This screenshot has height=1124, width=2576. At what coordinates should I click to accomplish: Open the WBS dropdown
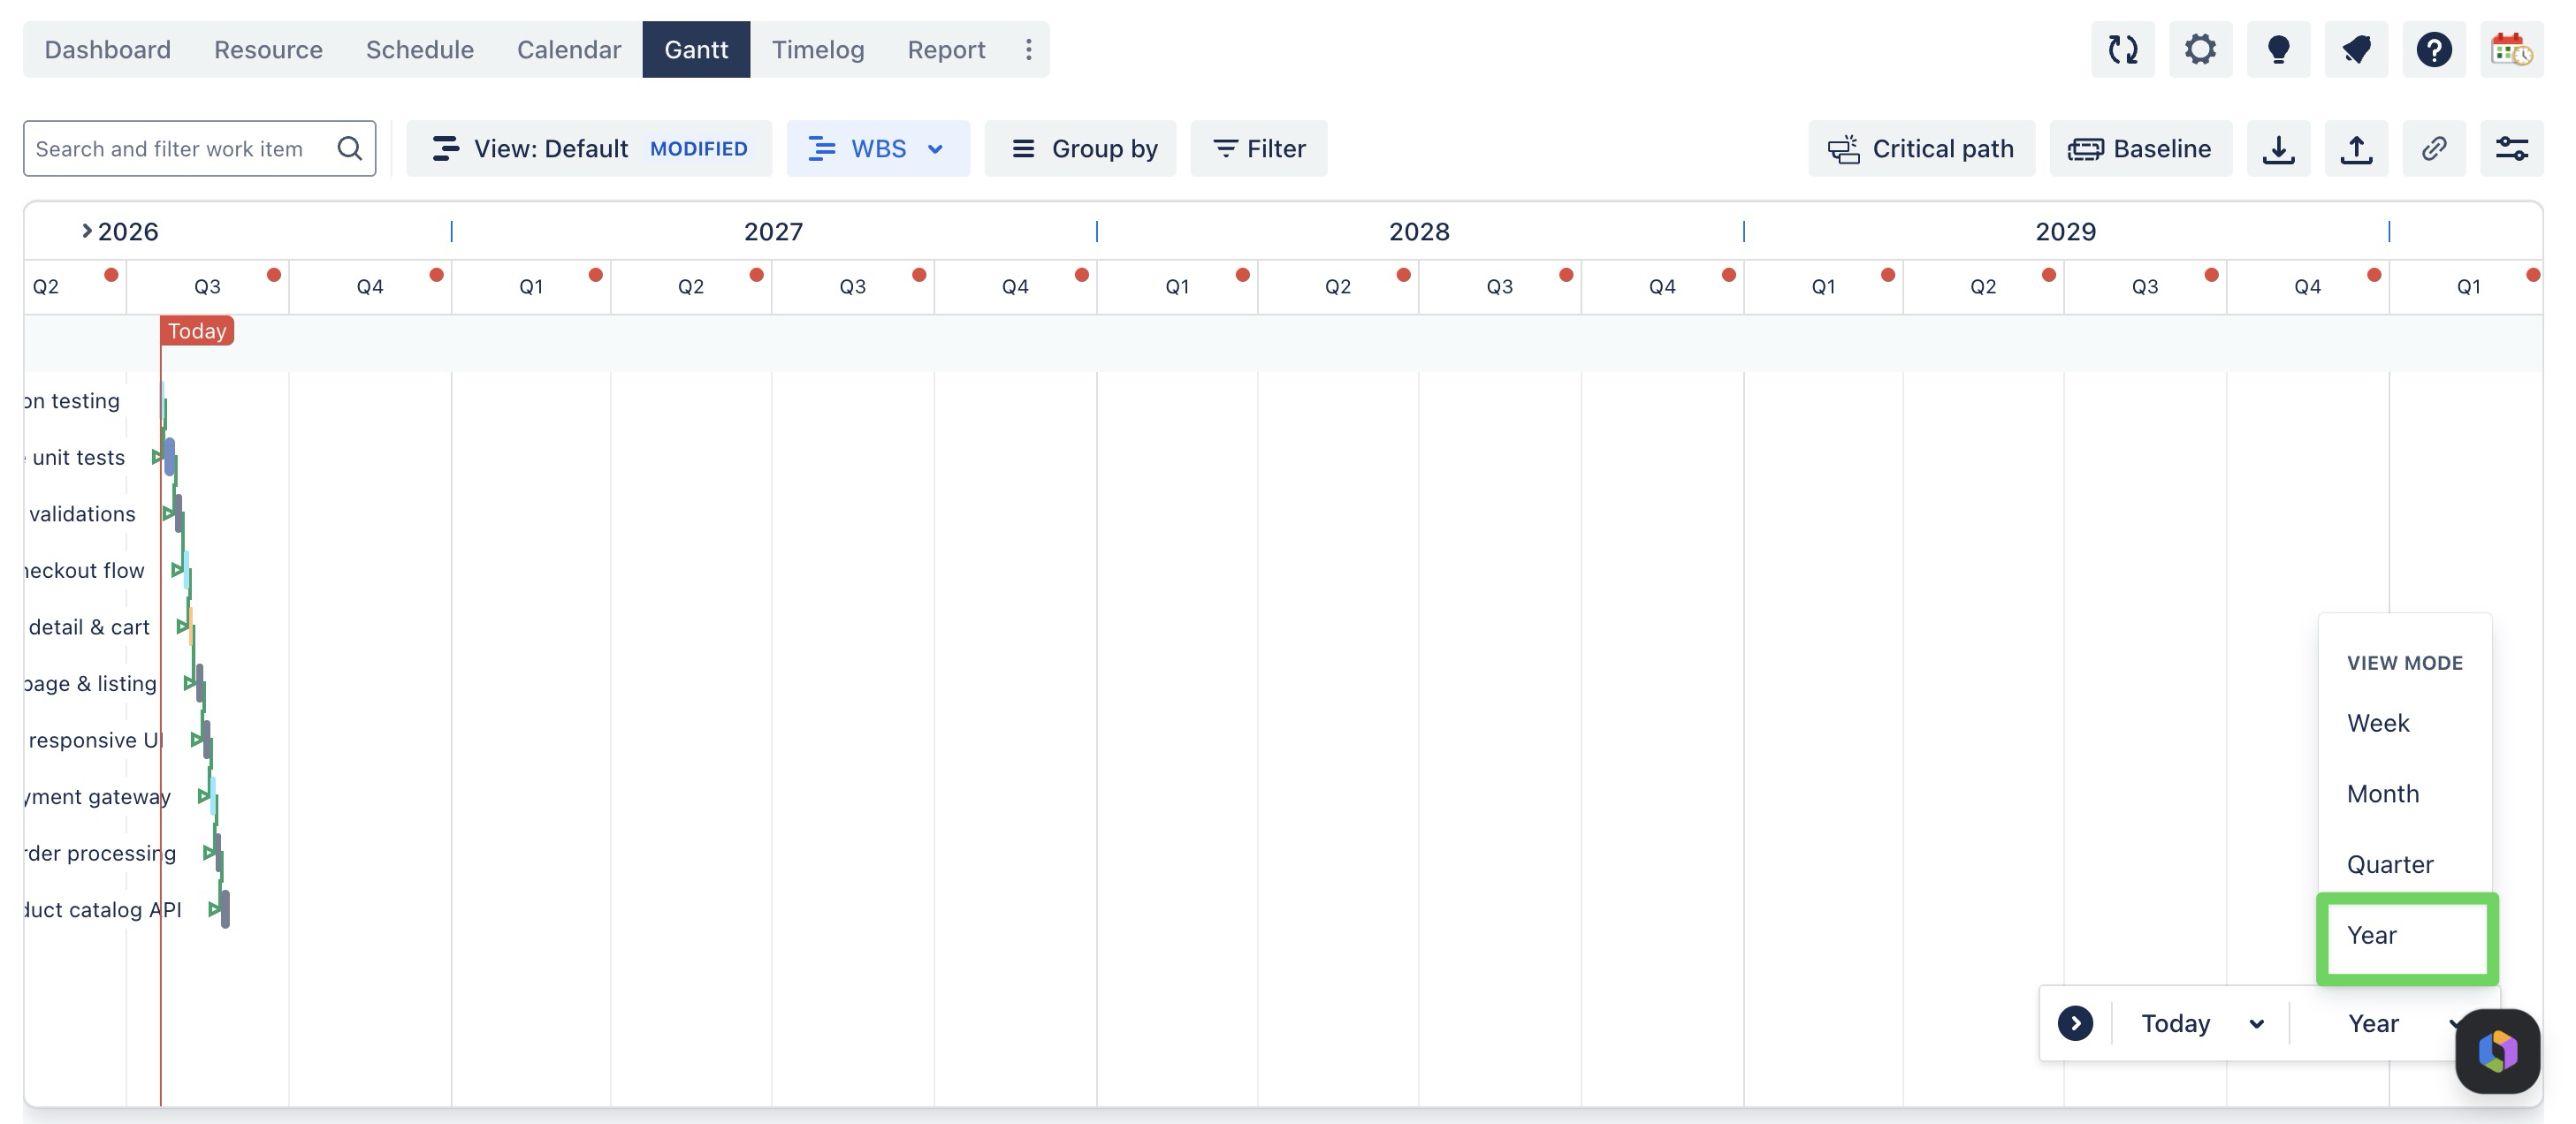[x=877, y=148]
